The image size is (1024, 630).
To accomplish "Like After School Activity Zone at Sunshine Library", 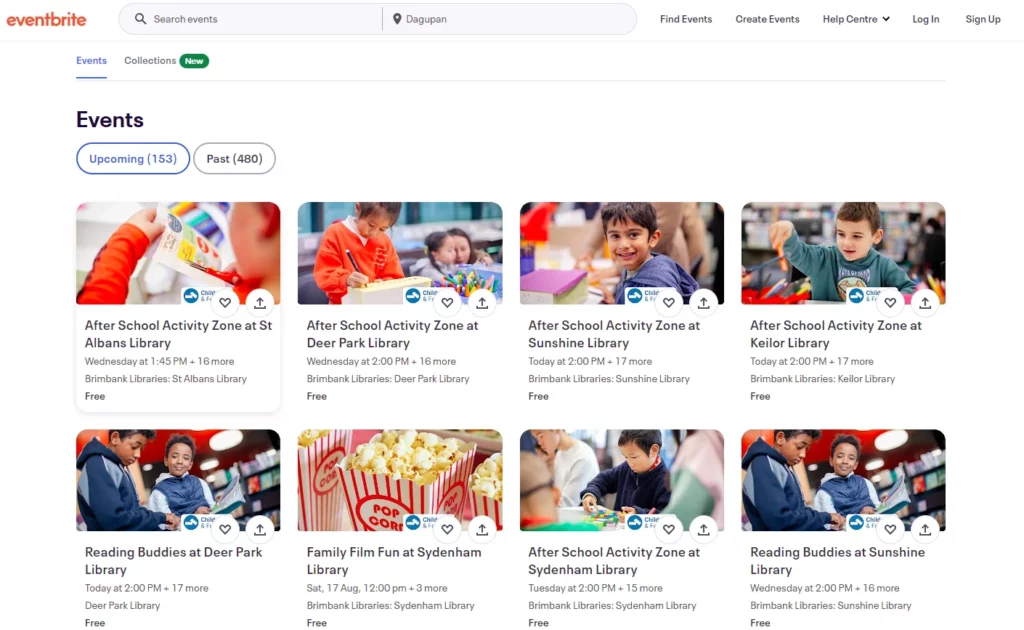I will [x=669, y=302].
